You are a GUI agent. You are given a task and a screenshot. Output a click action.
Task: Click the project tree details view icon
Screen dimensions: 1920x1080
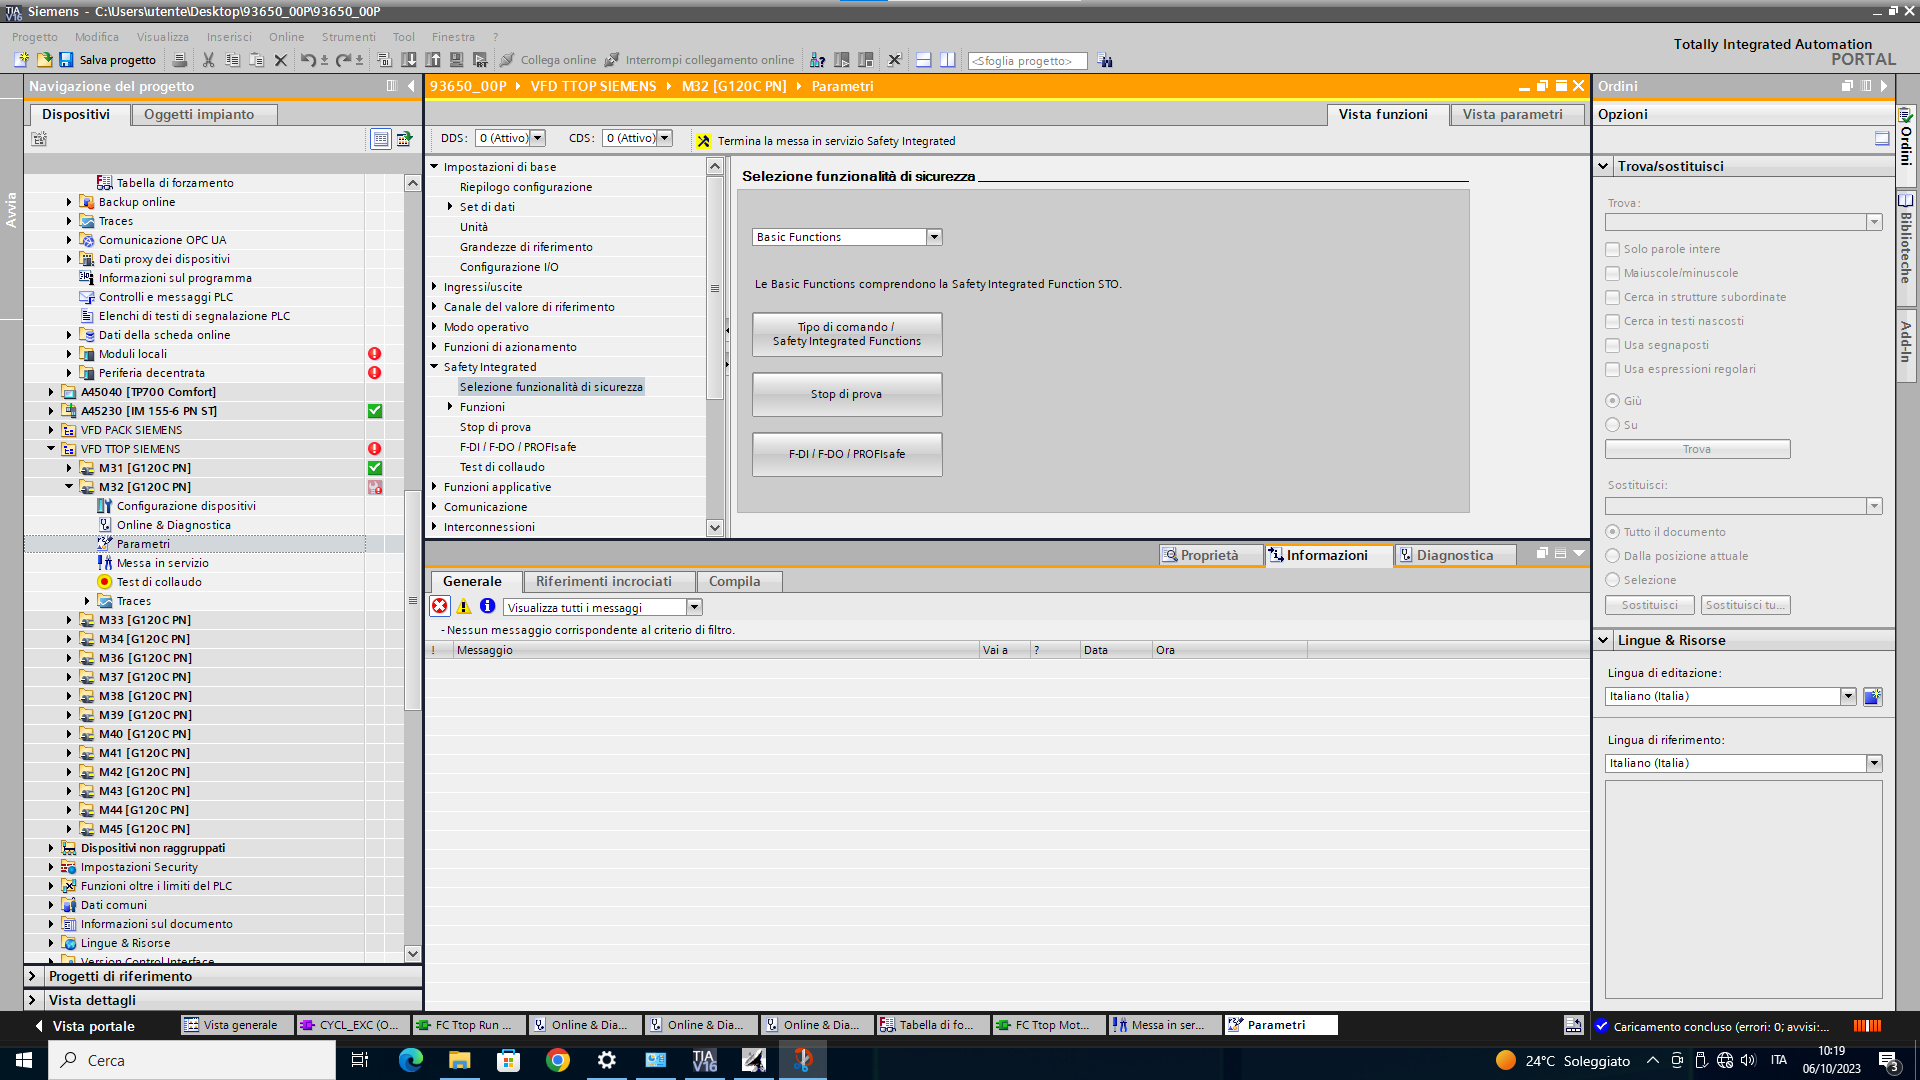pyautogui.click(x=381, y=139)
